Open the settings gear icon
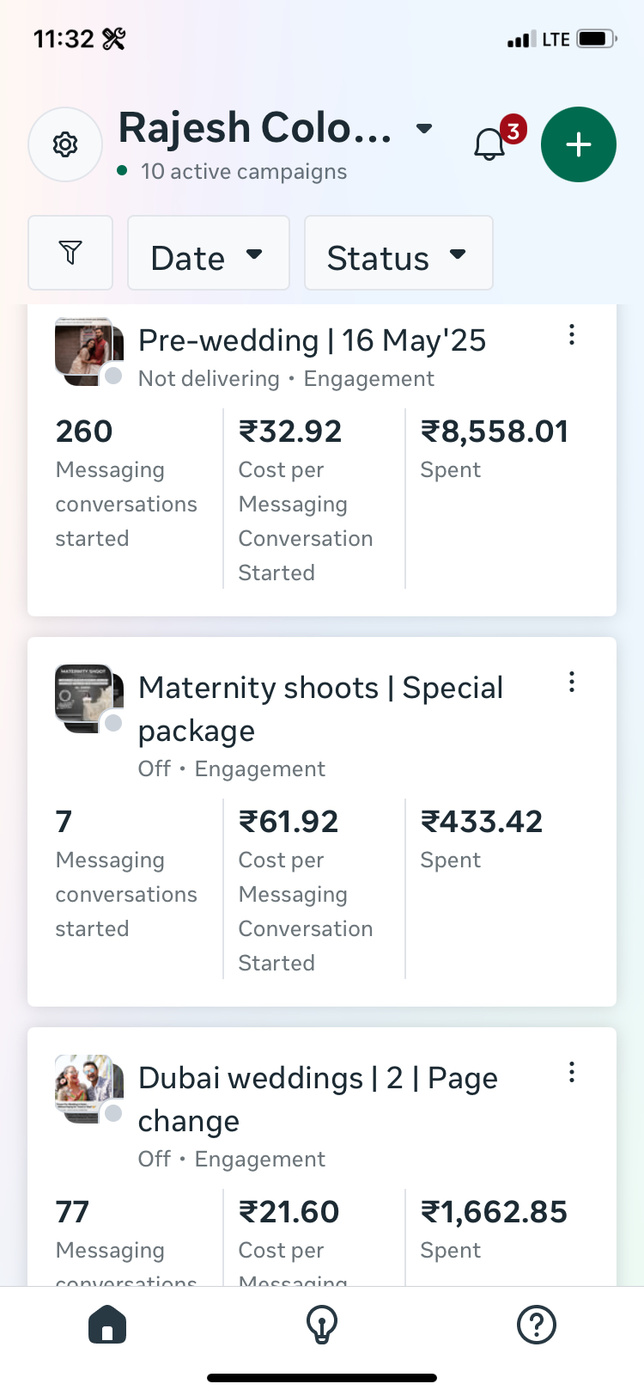Image resolution: width=644 pixels, height=1396 pixels. pyautogui.click(x=65, y=145)
